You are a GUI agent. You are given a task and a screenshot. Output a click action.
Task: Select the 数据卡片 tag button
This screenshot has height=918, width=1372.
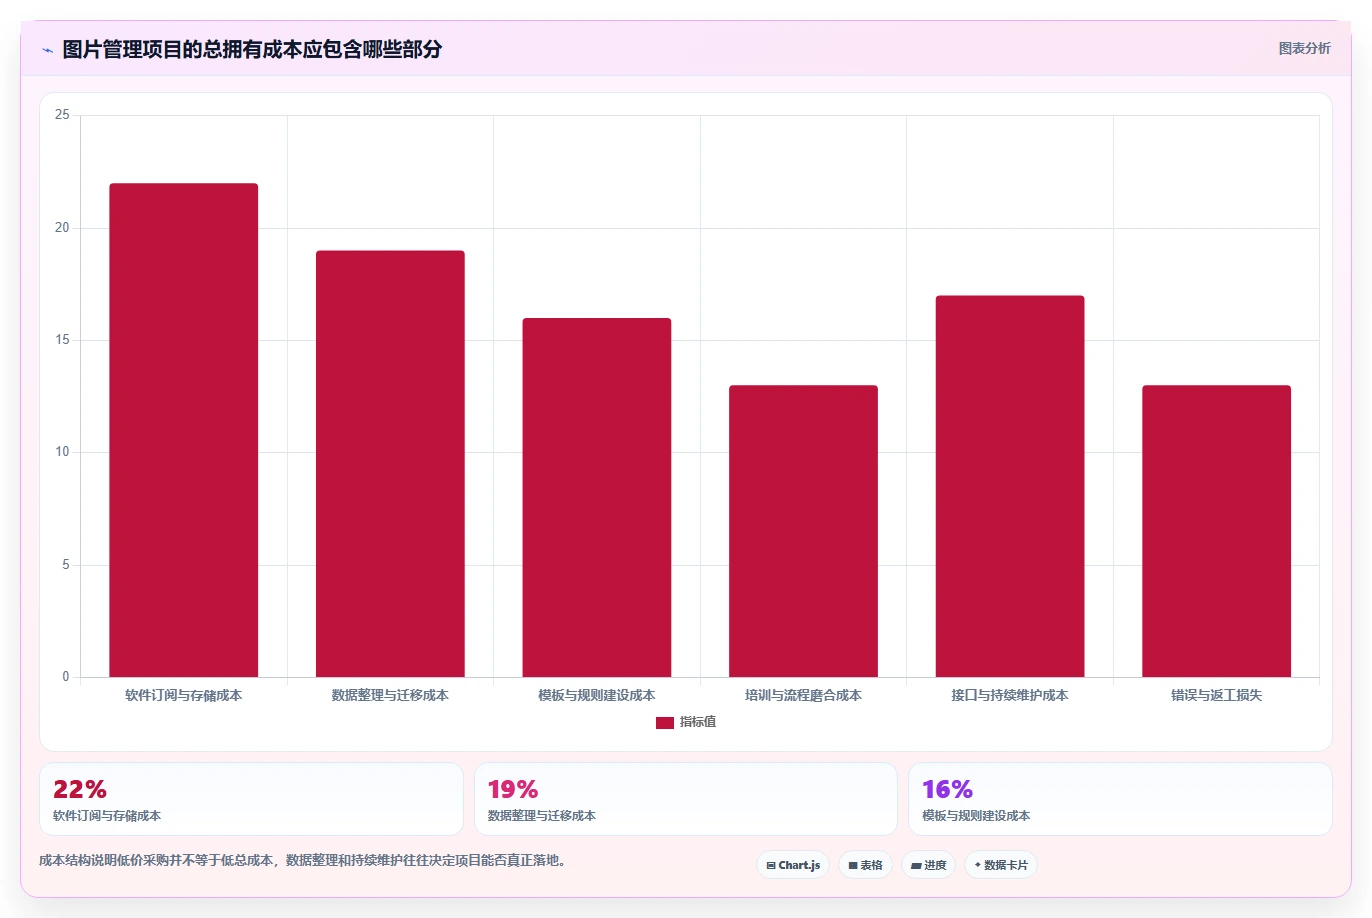(x=1001, y=865)
